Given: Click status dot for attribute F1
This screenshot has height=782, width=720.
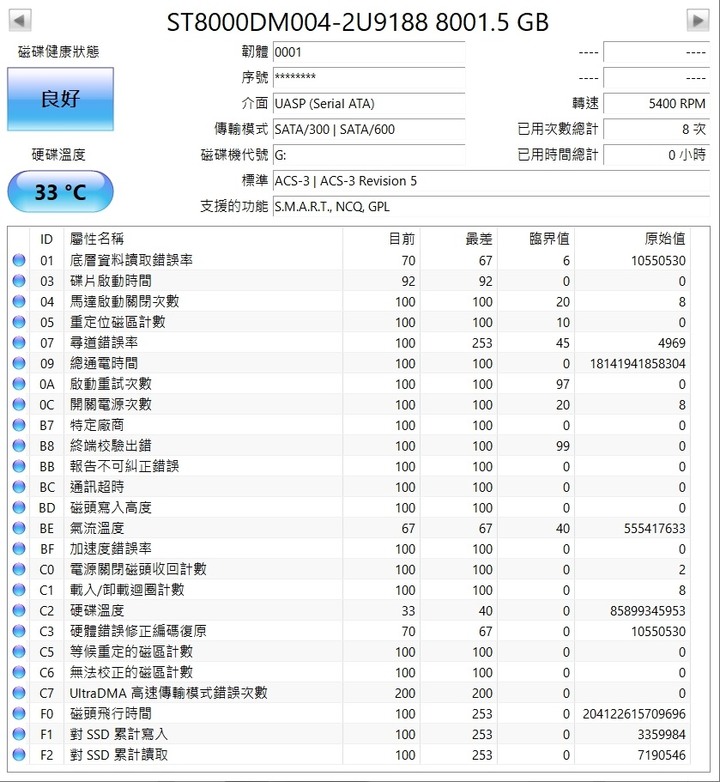Looking at the screenshot, I should pyautogui.click(x=19, y=735).
